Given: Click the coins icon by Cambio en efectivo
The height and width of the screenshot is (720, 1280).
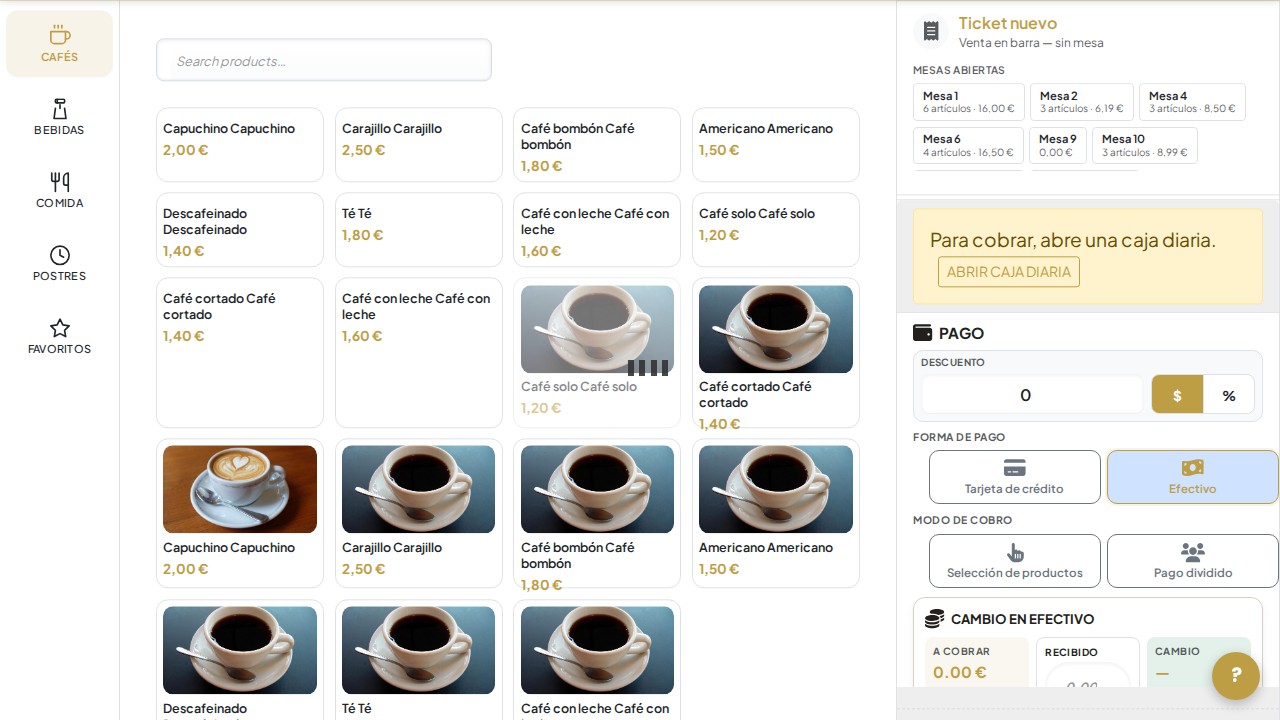Looking at the screenshot, I should (935, 619).
